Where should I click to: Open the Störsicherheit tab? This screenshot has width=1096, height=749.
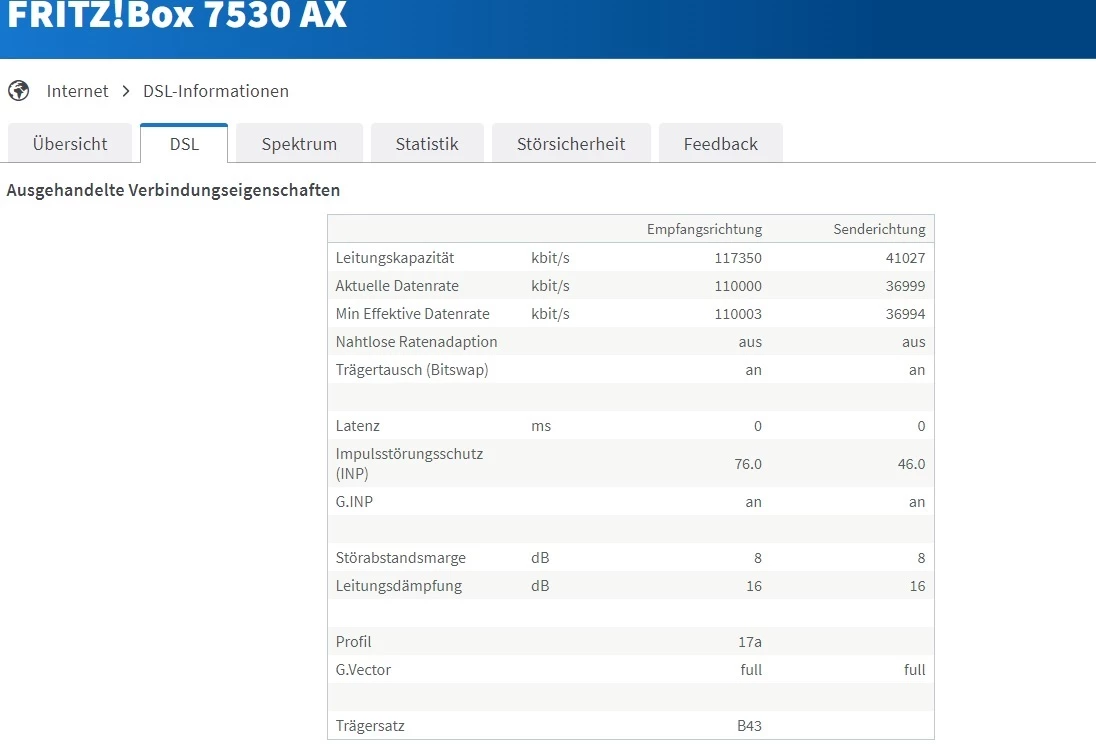pyautogui.click(x=571, y=144)
